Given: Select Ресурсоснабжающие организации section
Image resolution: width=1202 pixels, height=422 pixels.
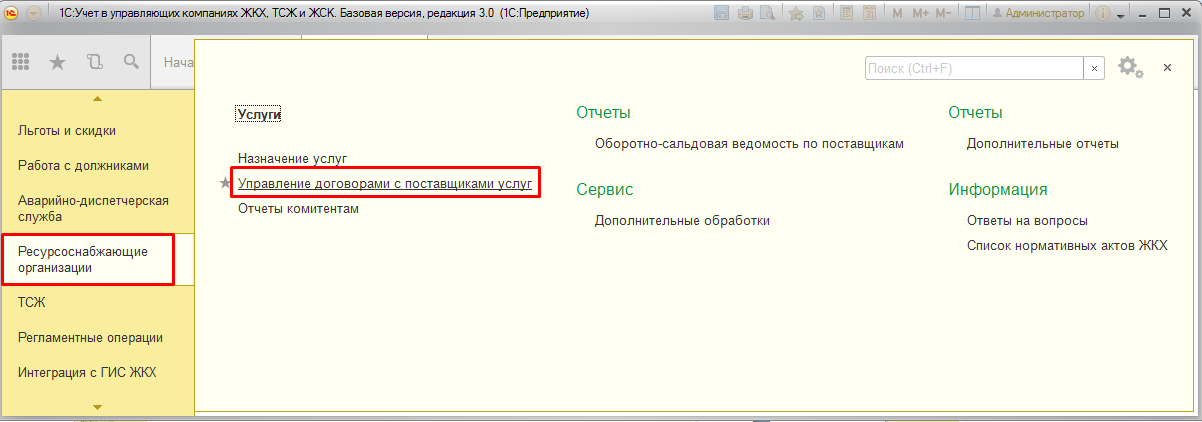Looking at the screenshot, I should (87, 259).
